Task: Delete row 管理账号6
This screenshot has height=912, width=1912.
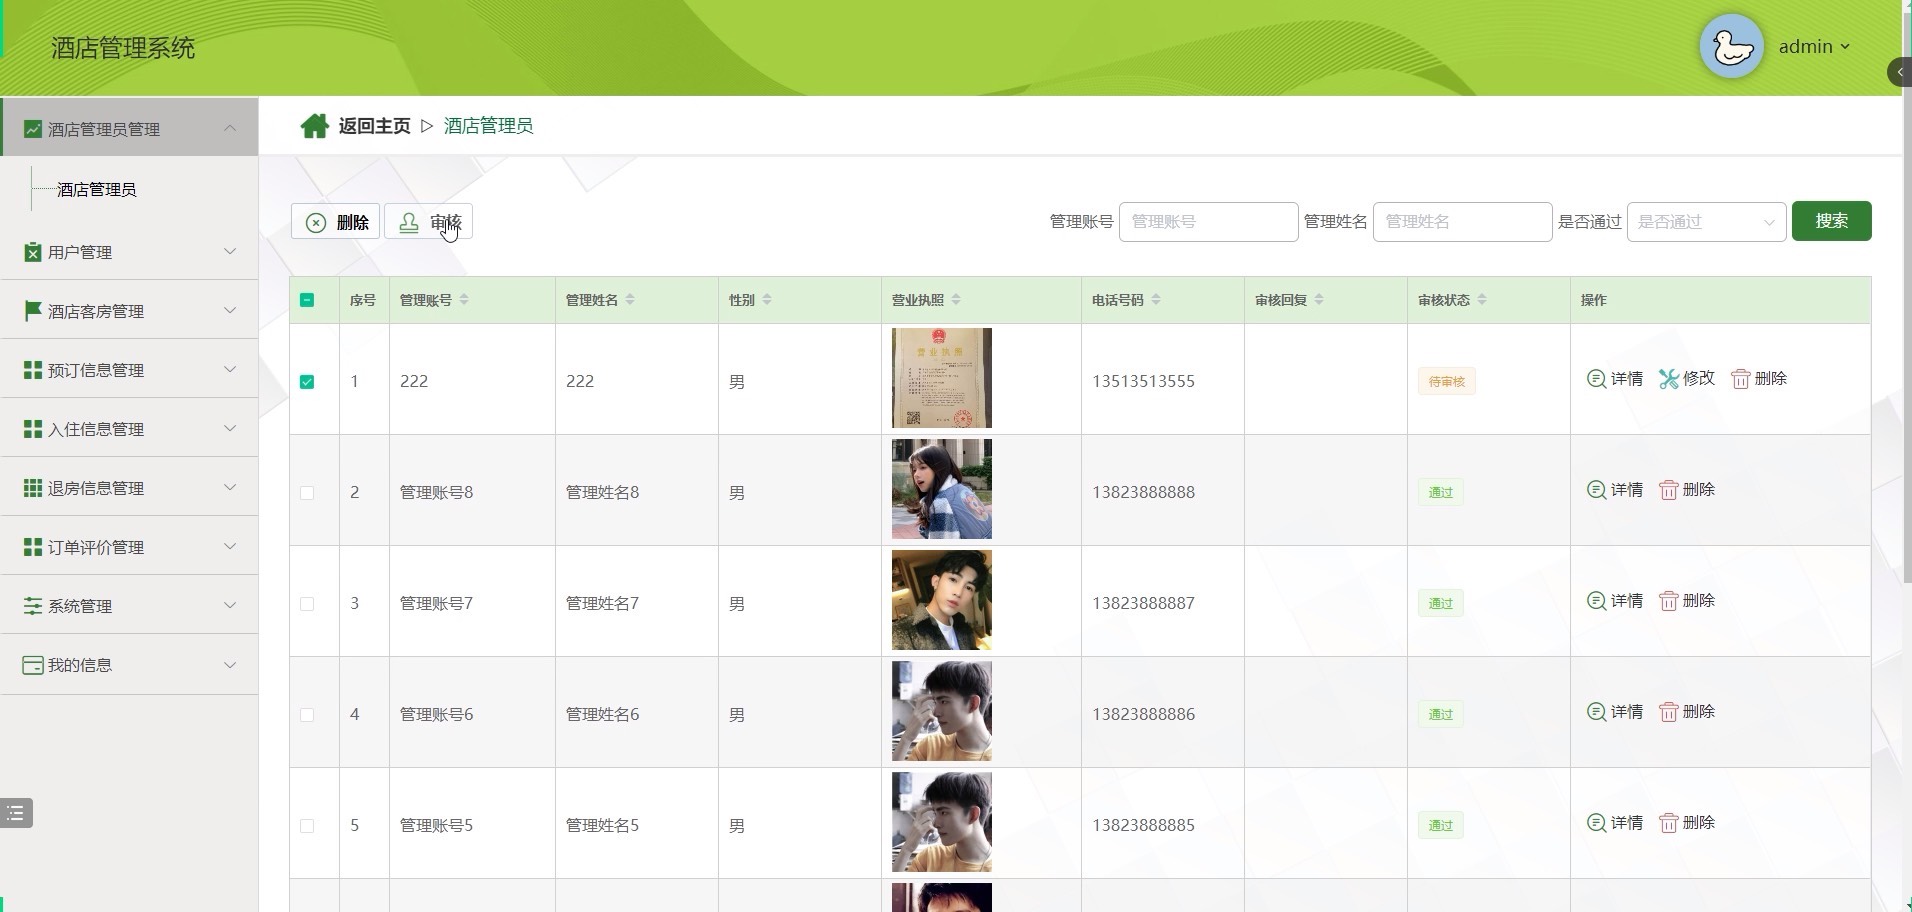Action: coord(1687,712)
